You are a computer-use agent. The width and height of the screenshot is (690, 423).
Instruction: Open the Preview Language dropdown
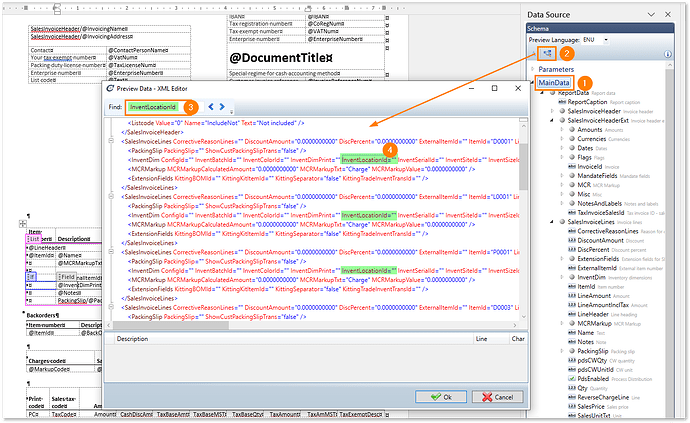pyautogui.click(x=606, y=40)
